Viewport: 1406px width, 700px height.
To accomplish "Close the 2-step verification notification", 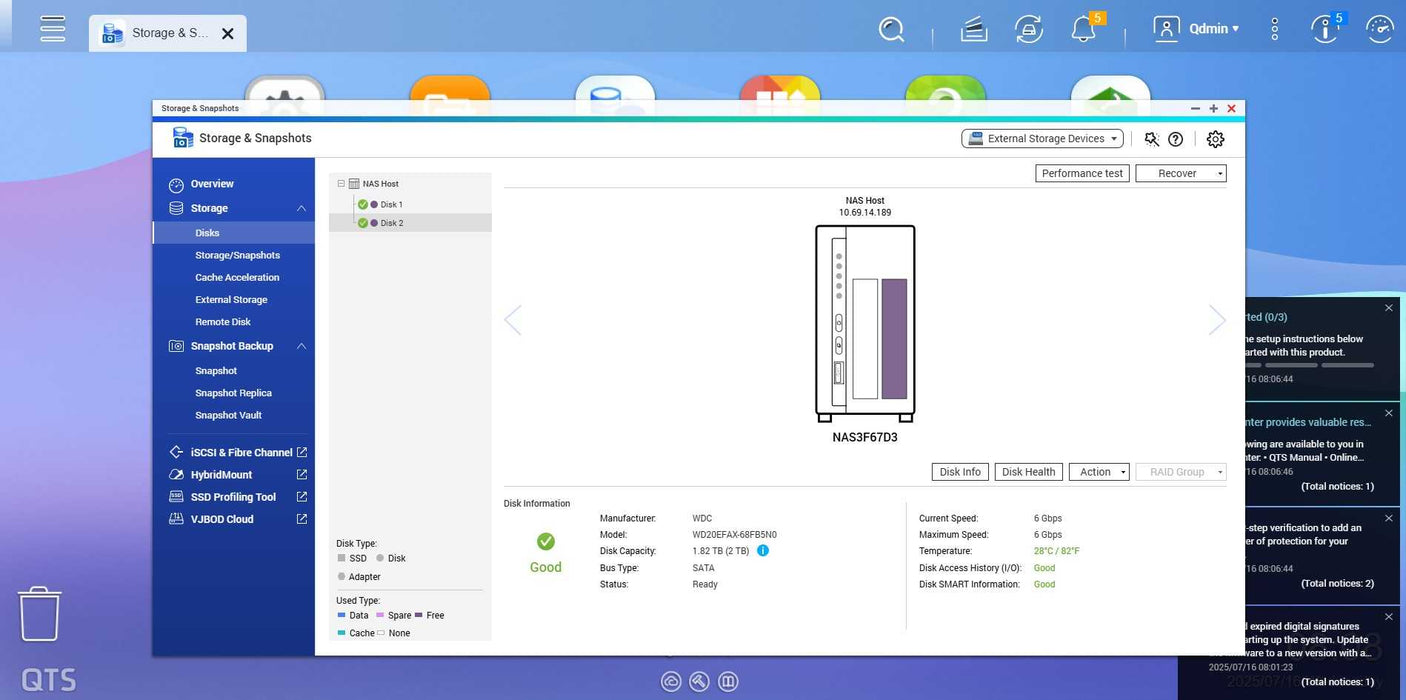I will (x=1388, y=518).
